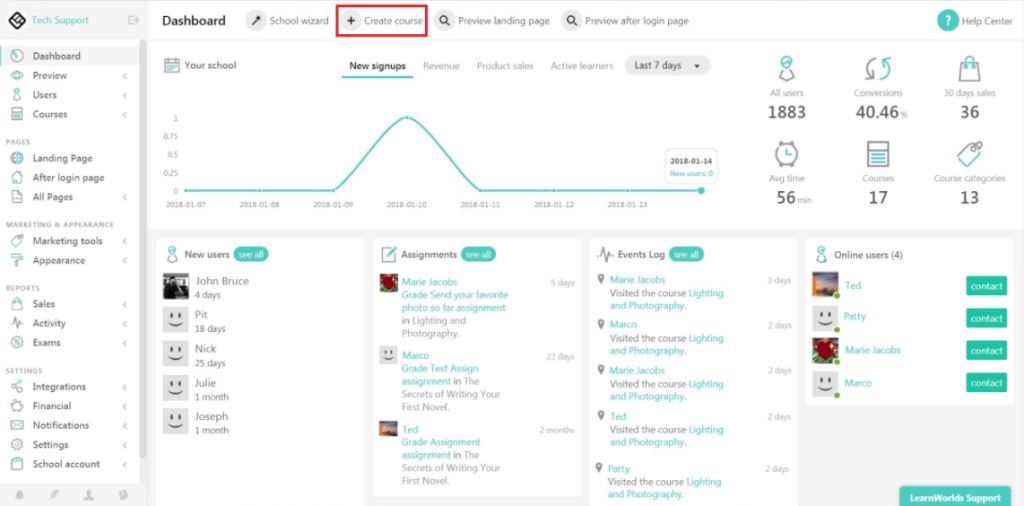Click the 30 days sales bag icon
The width and height of the screenshot is (1024, 506).
[x=969, y=69]
